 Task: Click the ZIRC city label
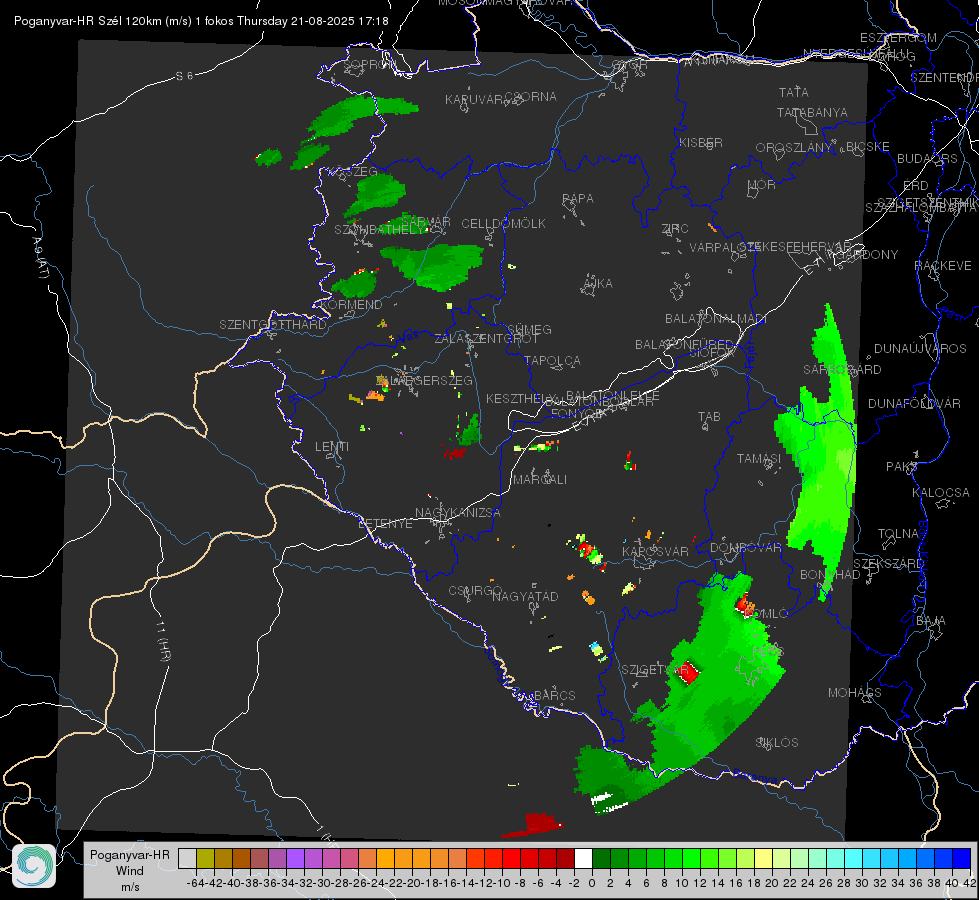tap(675, 229)
